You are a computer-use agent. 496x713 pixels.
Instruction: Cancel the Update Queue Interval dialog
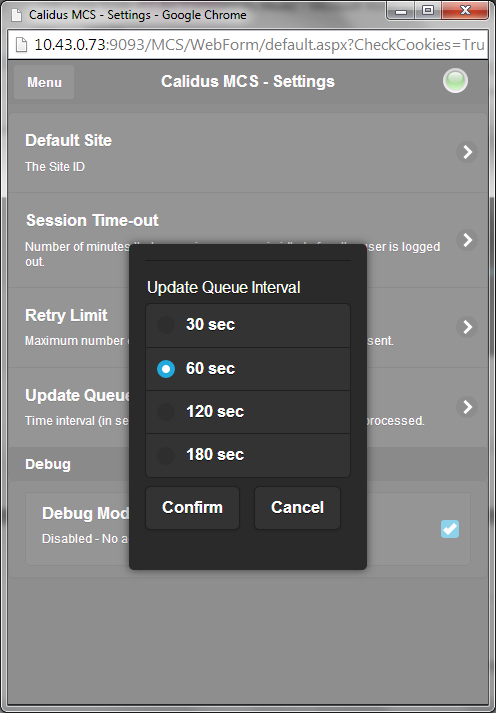[297, 508]
